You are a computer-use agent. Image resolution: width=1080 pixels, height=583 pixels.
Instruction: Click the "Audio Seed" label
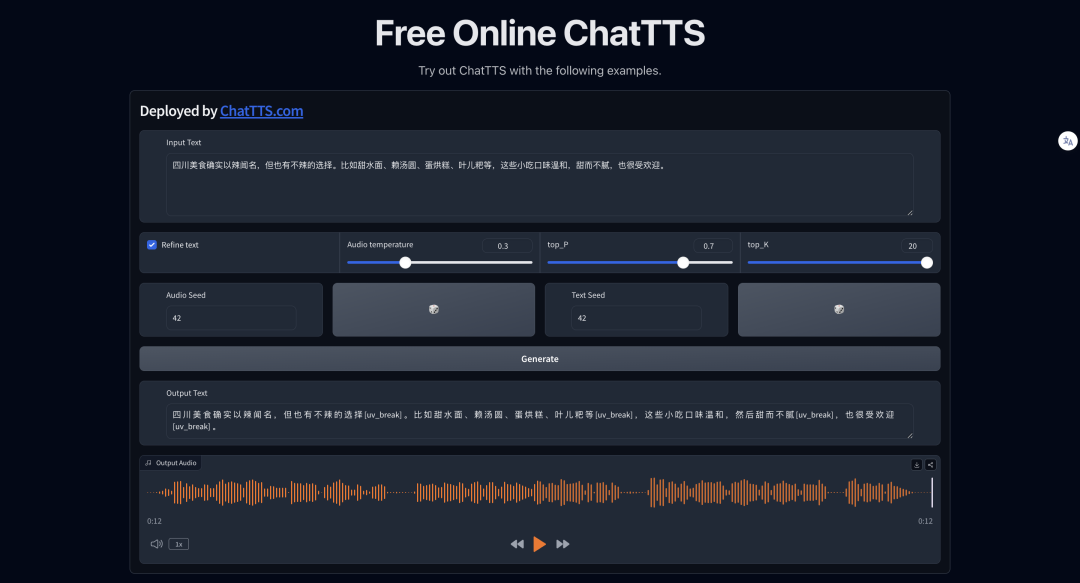pyautogui.click(x=185, y=295)
